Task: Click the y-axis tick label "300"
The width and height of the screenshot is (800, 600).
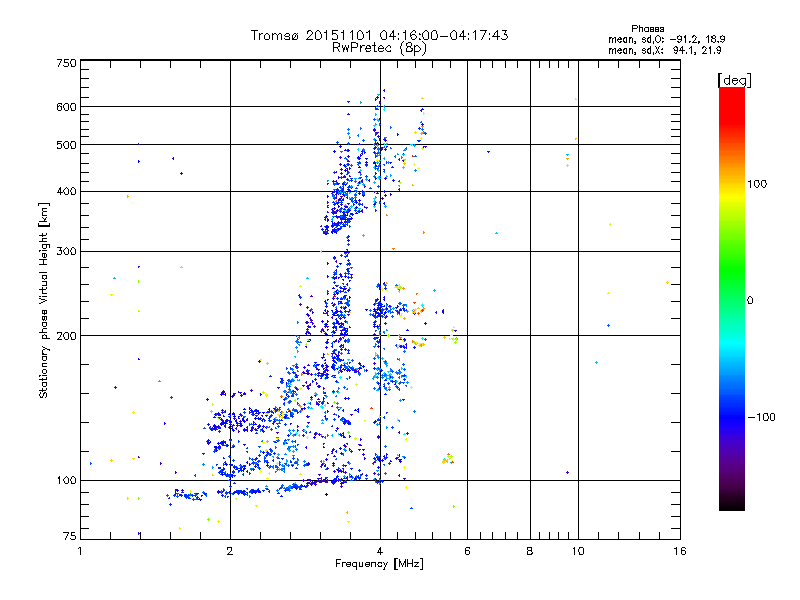Action: coord(66,251)
